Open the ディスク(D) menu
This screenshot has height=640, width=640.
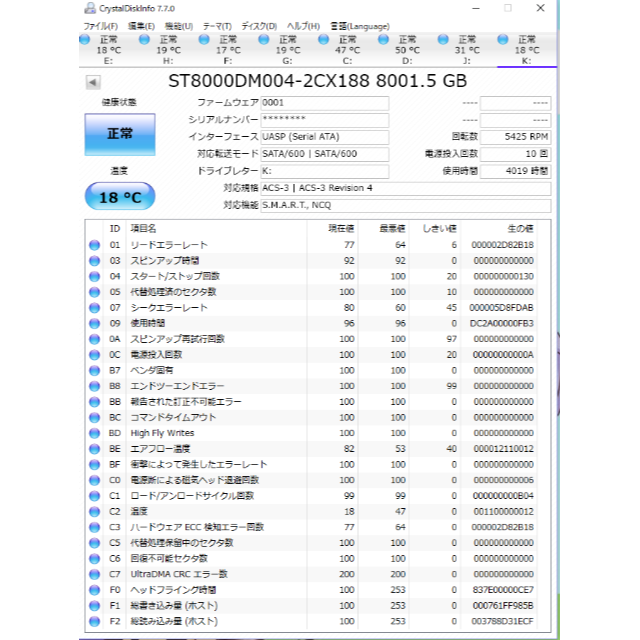click(x=259, y=27)
